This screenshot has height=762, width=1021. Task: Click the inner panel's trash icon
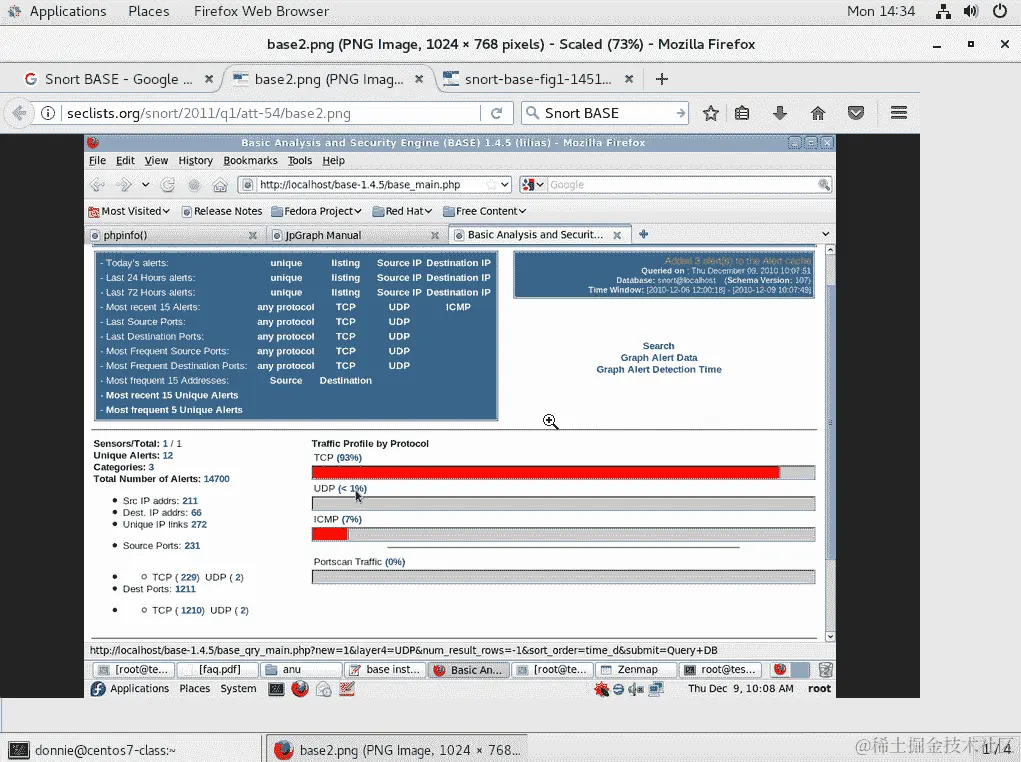click(825, 670)
